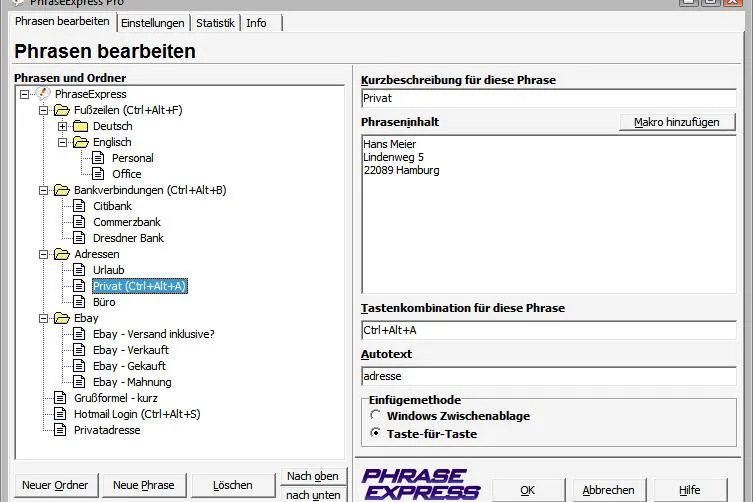Click the Neuer Ordner button
This screenshot has height=502, width=753.
55,485
